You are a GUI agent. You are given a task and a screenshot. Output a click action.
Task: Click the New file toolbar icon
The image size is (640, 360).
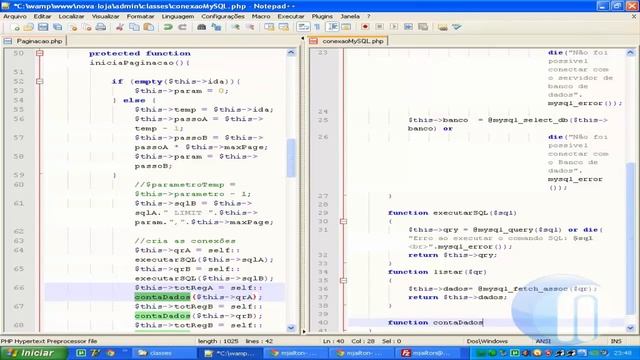[x=16, y=27]
